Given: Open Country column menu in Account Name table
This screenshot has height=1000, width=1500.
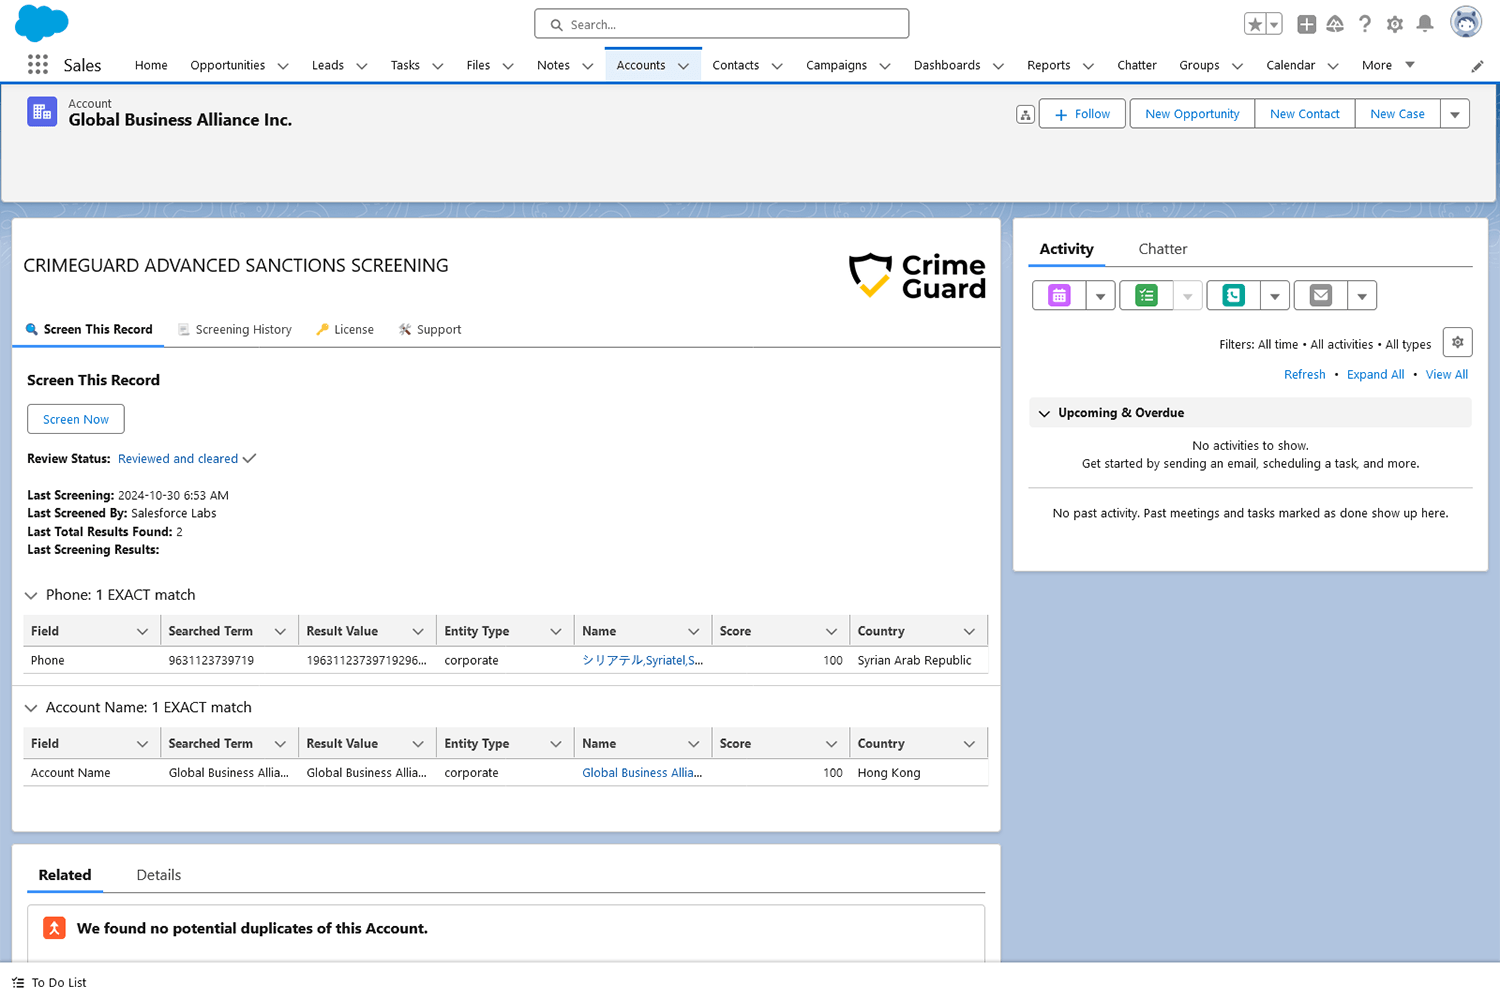Looking at the screenshot, I should pos(969,744).
